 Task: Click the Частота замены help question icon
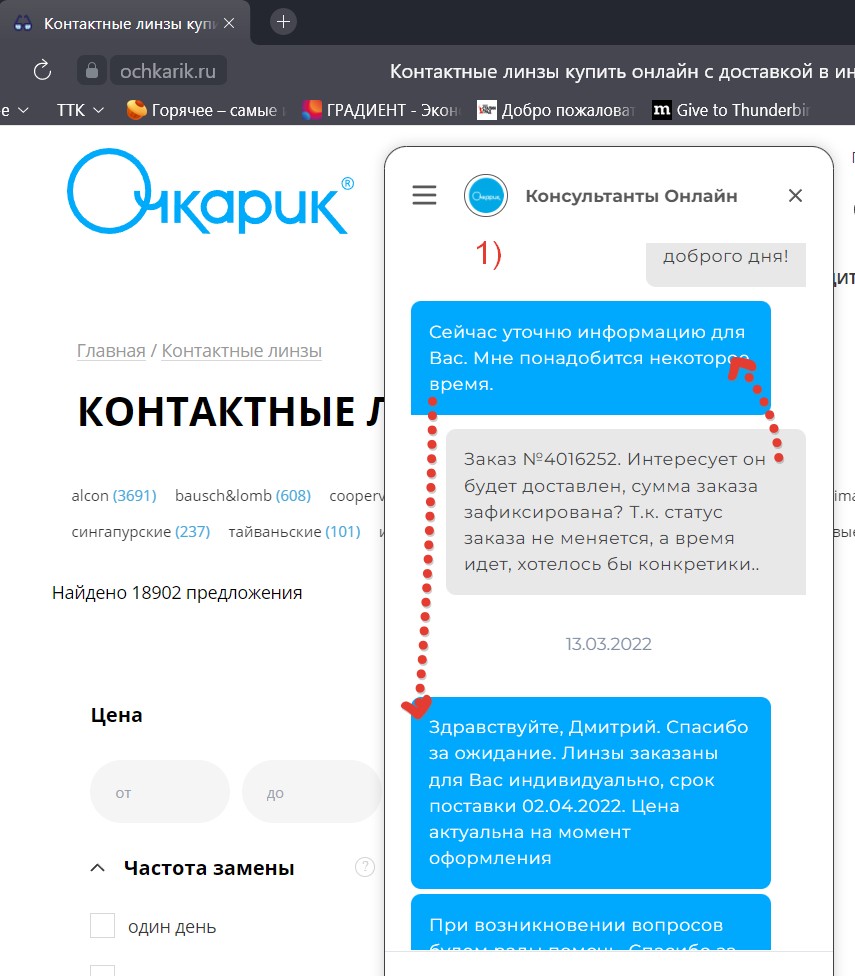pos(365,866)
